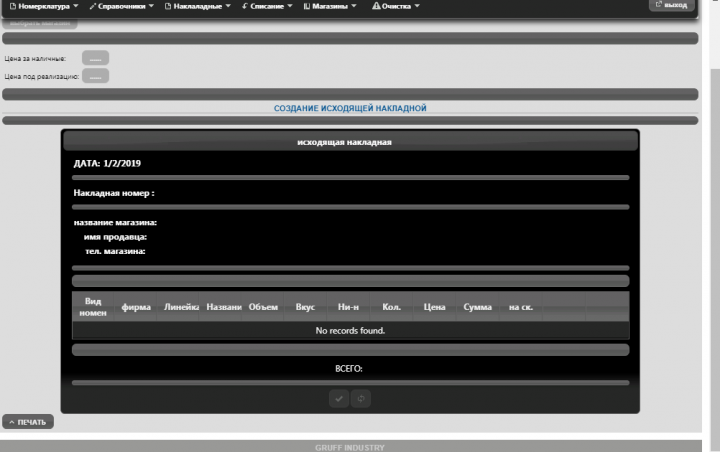Click the exit icon in выход button

click(x=658, y=4)
